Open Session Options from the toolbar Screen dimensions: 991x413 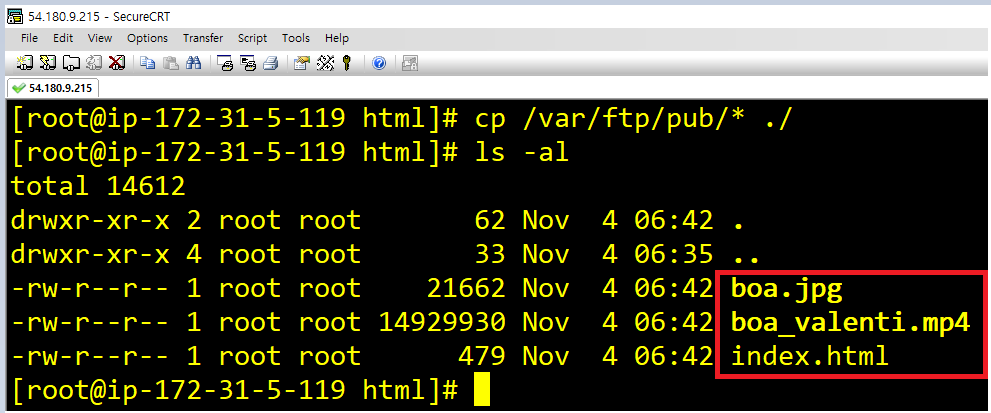point(302,63)
